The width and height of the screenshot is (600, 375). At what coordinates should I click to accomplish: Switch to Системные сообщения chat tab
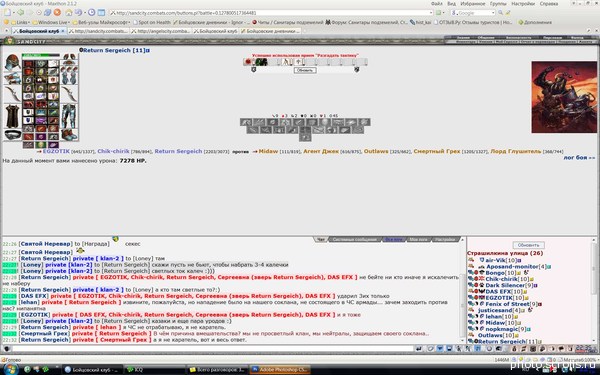355,240
